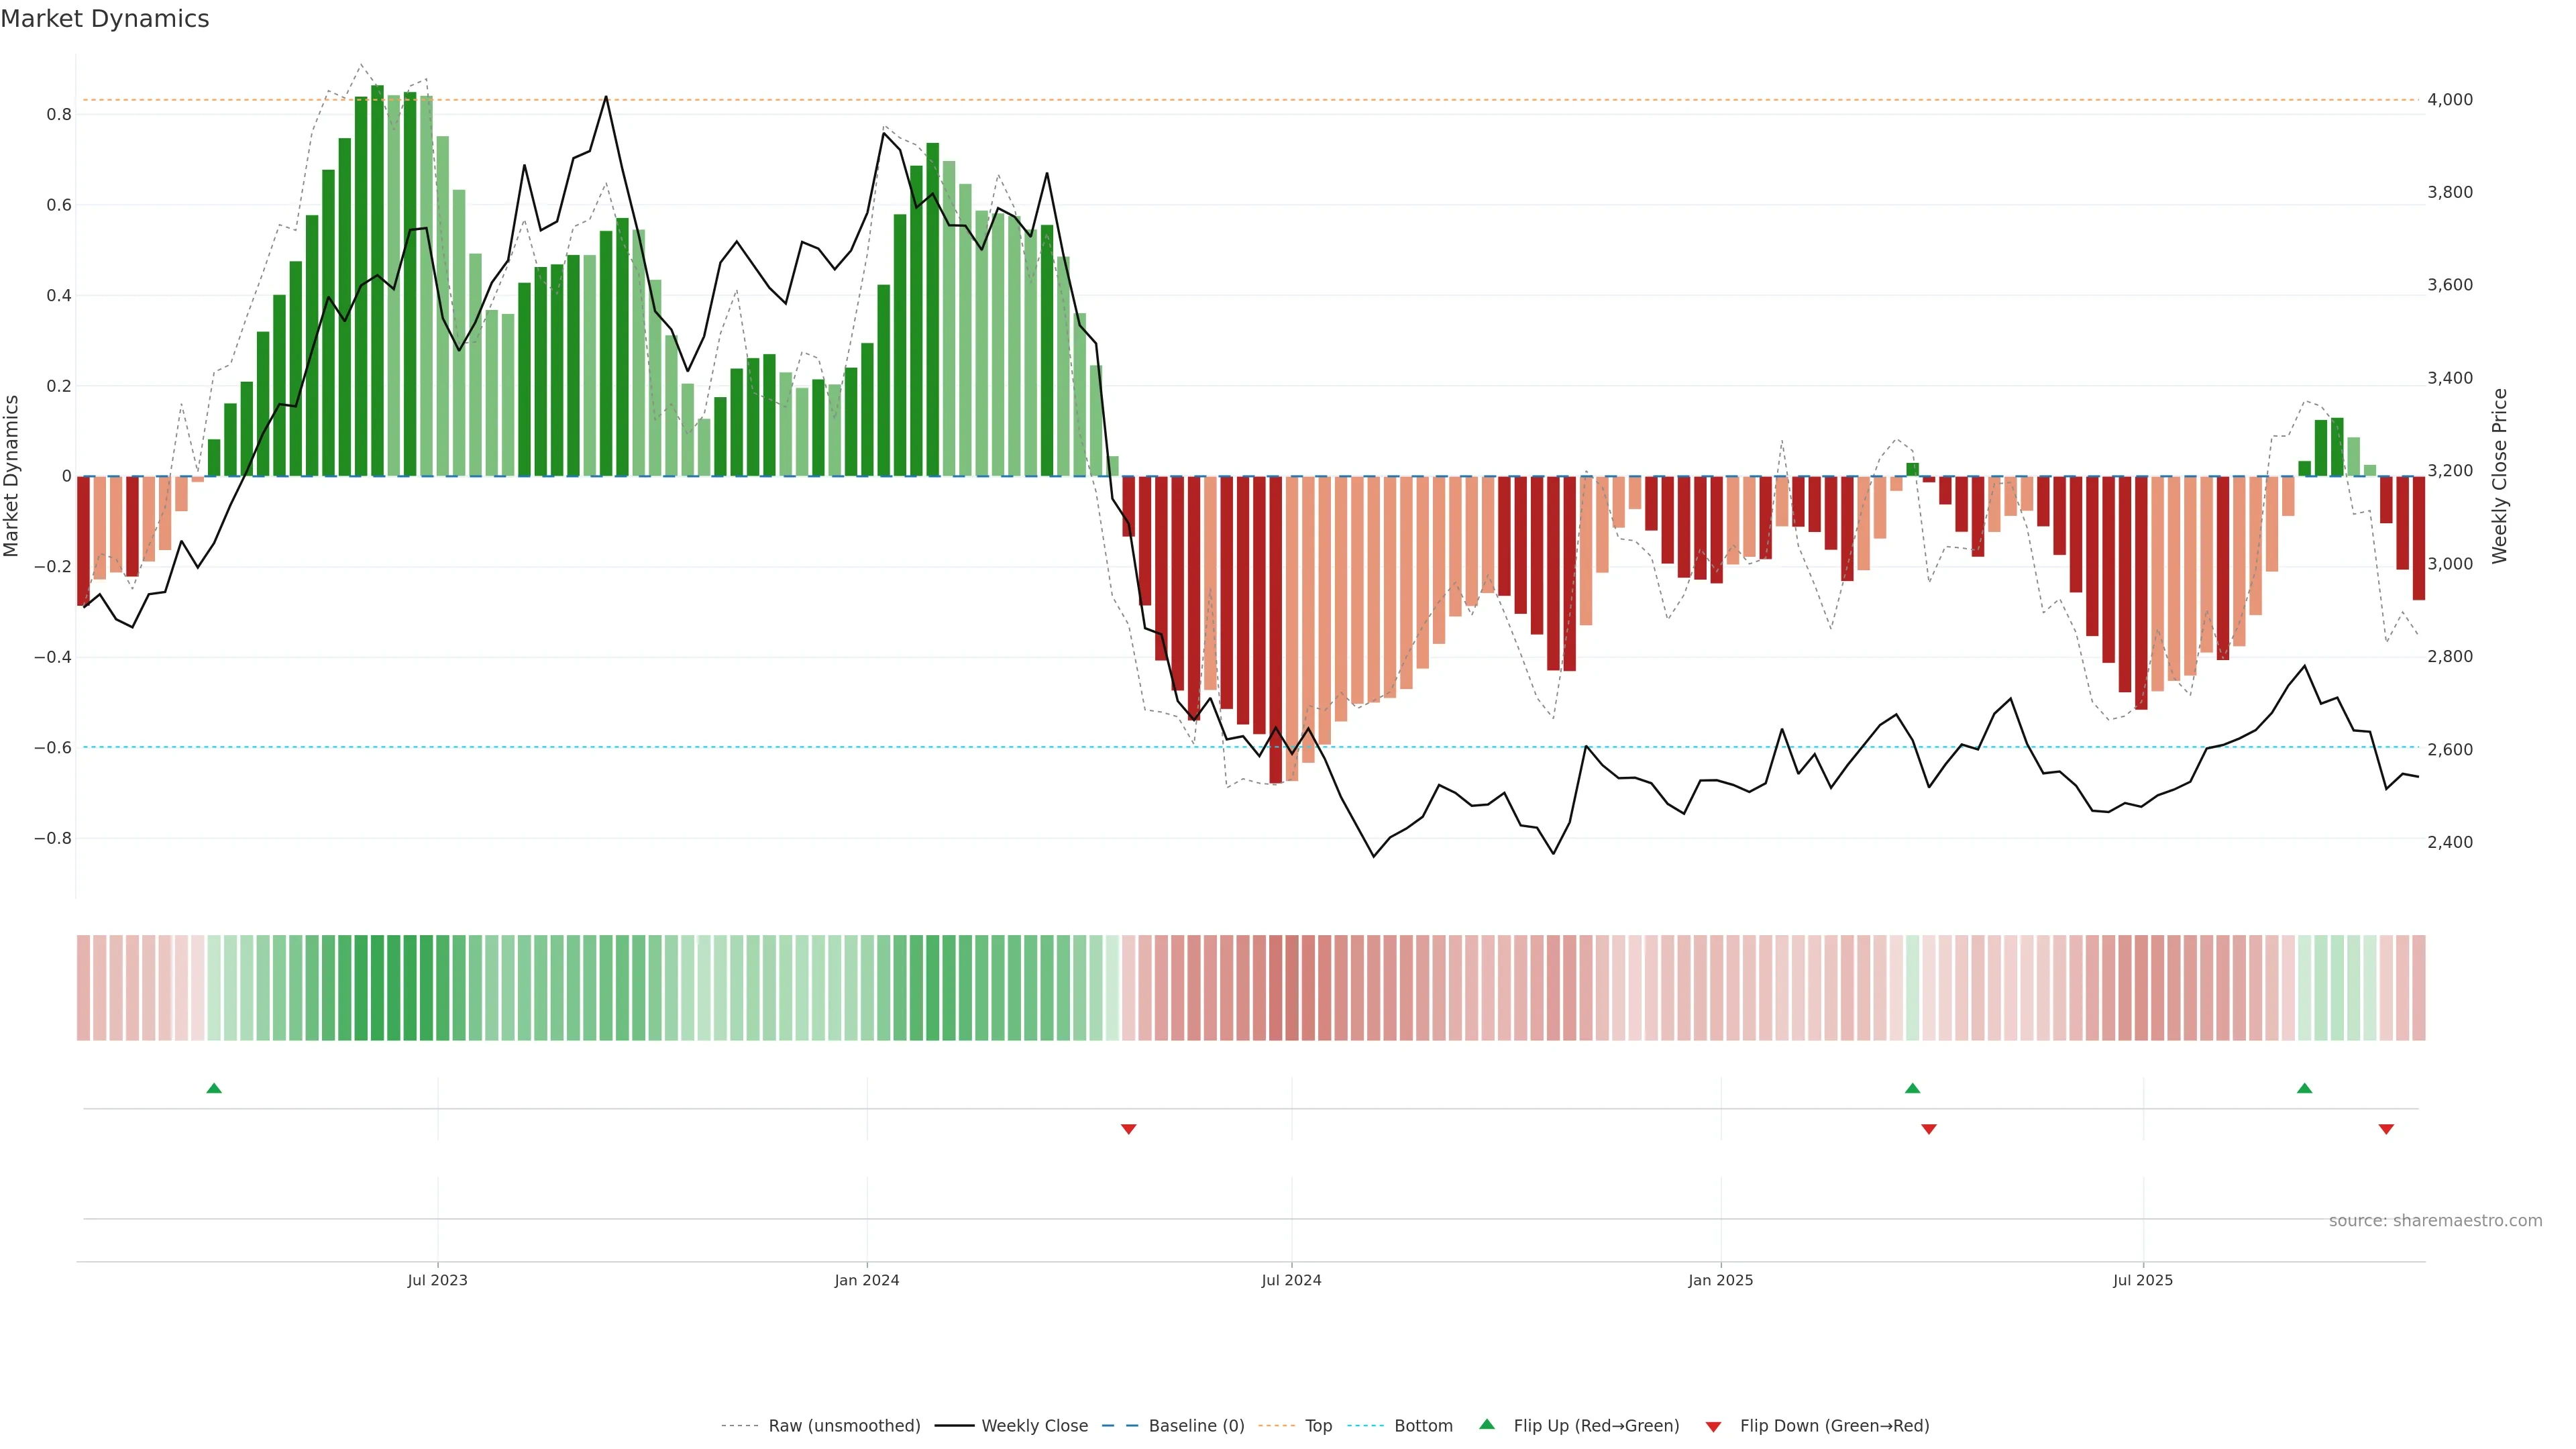Click the red flip-down marker after Jan 2025

(x=1929, y=1129)
